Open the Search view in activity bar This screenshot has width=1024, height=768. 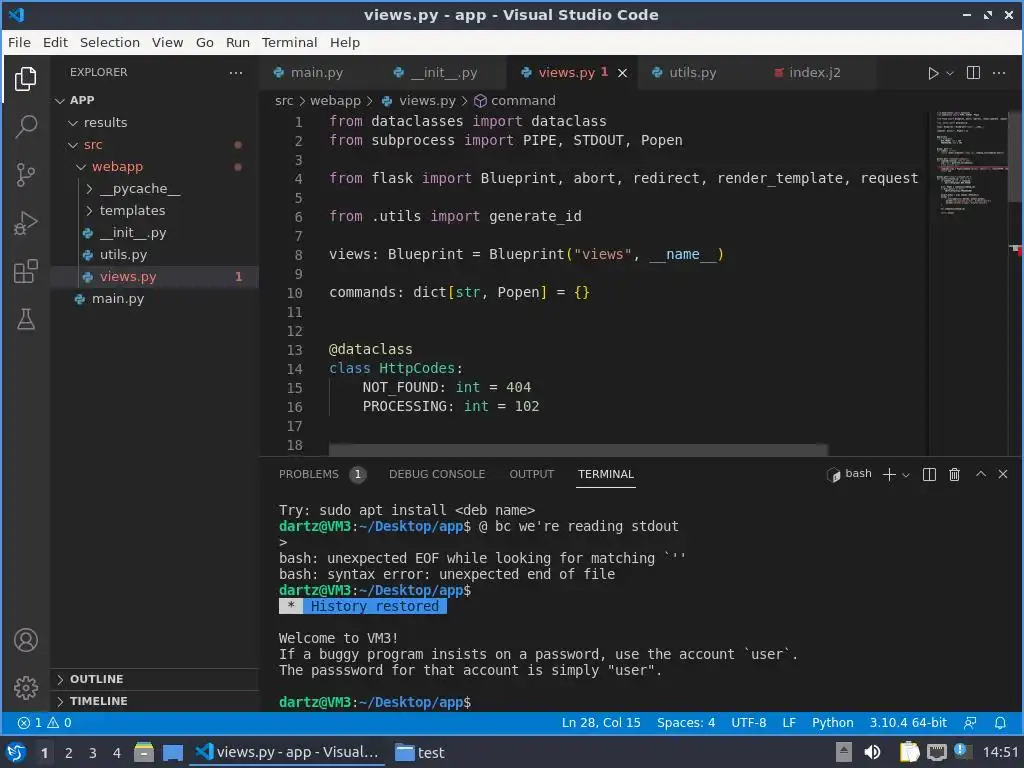[25, 127]
